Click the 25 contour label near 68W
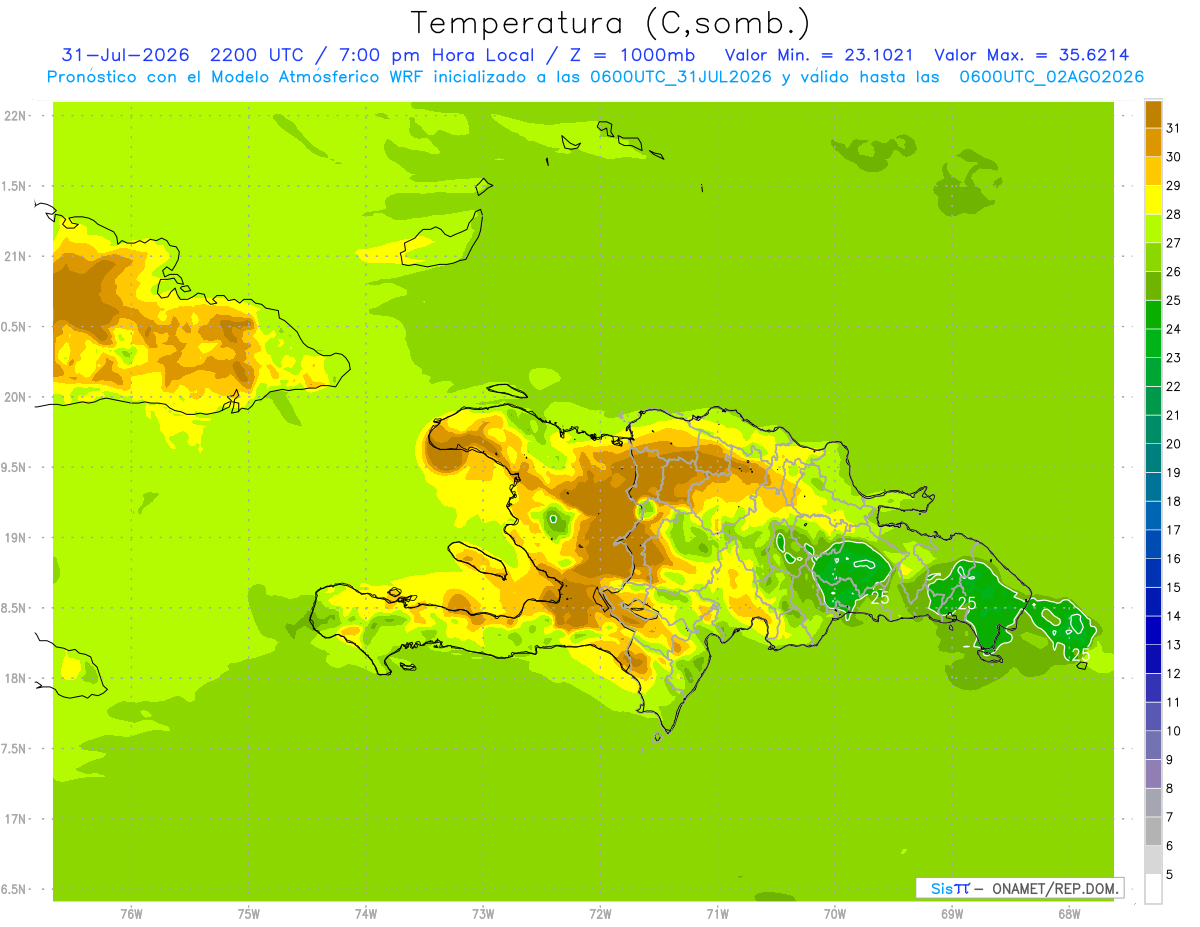The image size is (1200, 927). [x=1080, y=654]
